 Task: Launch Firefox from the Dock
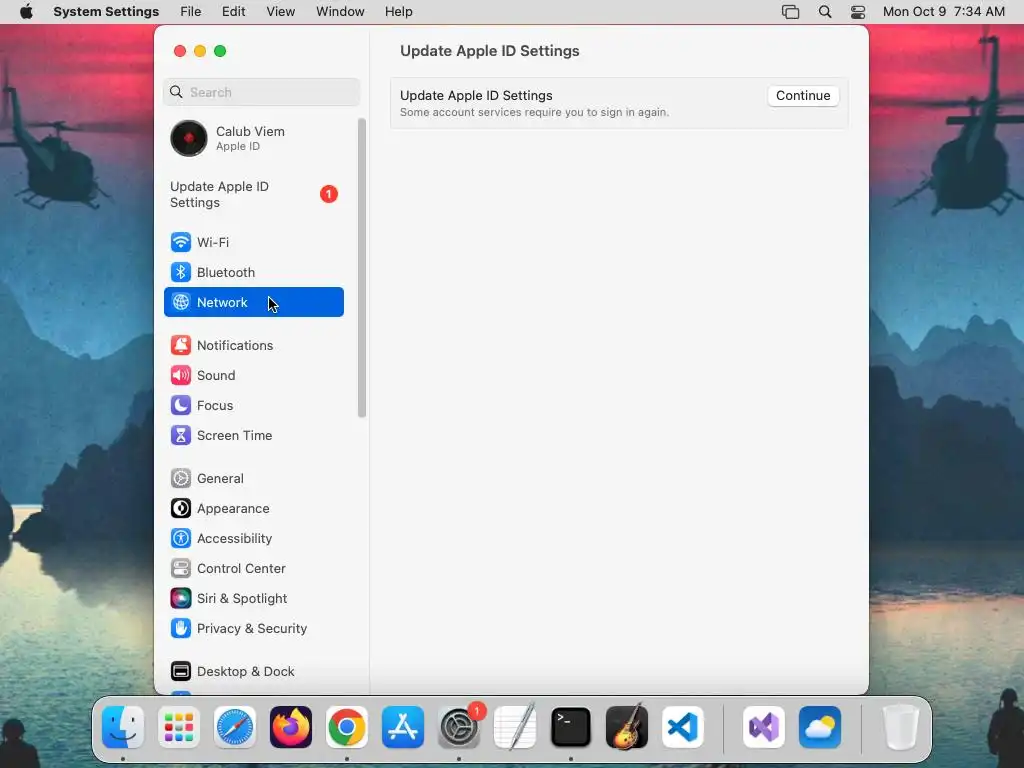tap(291, 727)
